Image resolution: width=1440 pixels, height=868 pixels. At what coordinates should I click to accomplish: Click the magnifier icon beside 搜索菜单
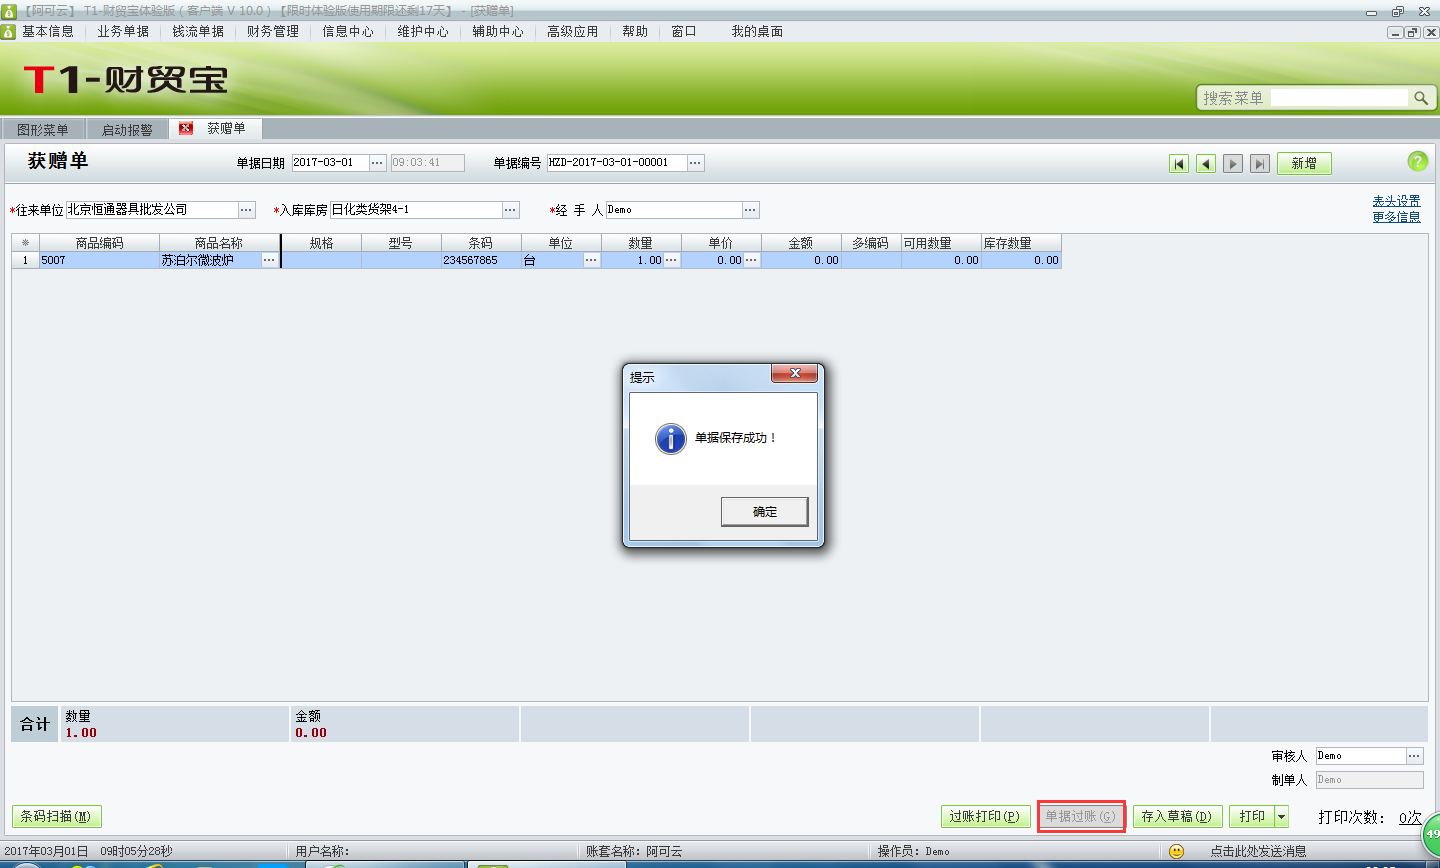click(x=1422, y=98)
